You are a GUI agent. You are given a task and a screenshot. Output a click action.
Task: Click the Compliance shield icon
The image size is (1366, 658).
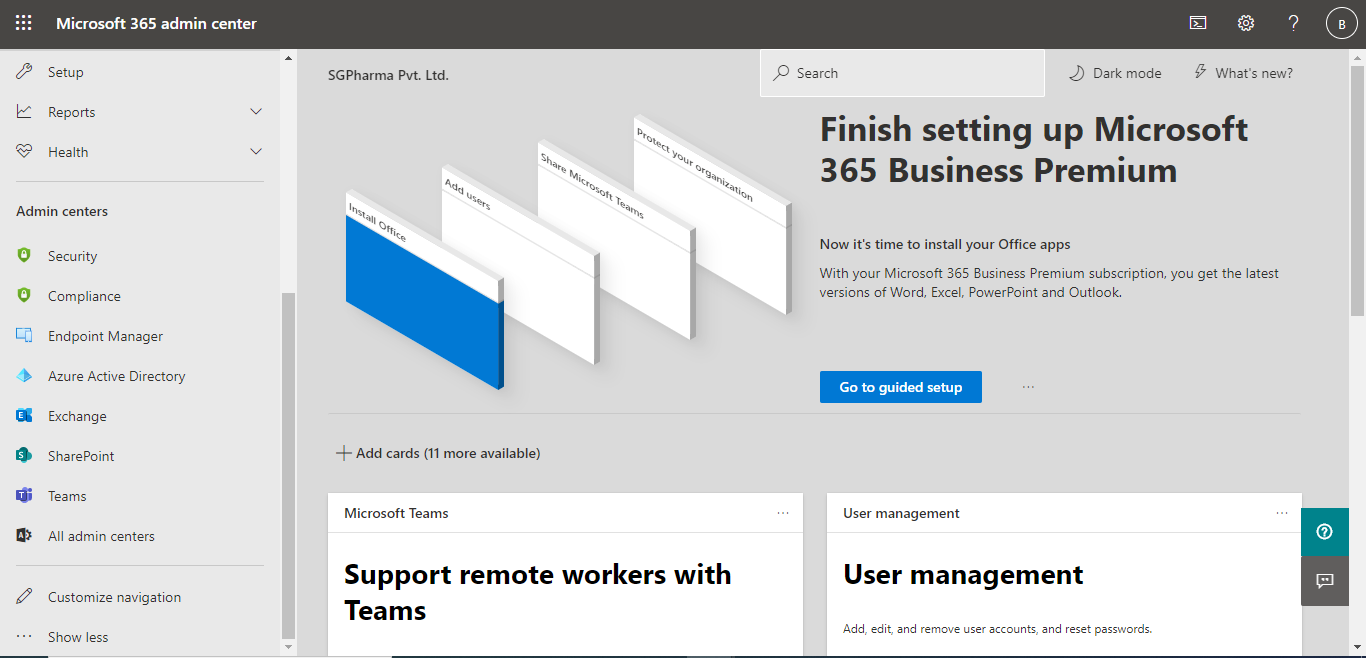[x=25, y=296]
